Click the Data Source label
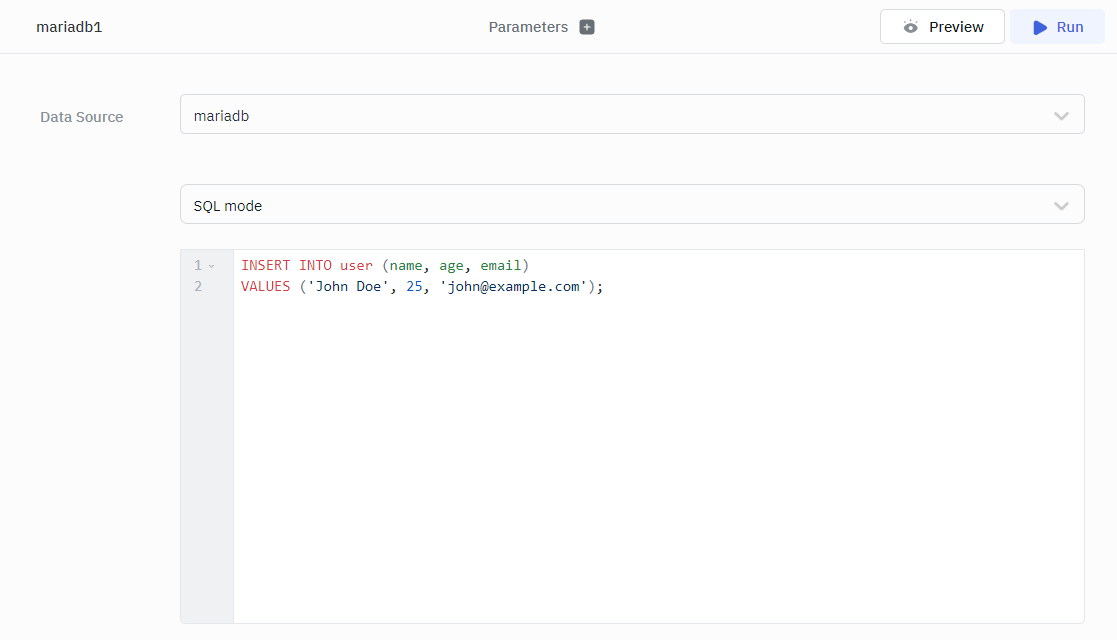This screenshot has height=640, width=1117. coord(82,117)
